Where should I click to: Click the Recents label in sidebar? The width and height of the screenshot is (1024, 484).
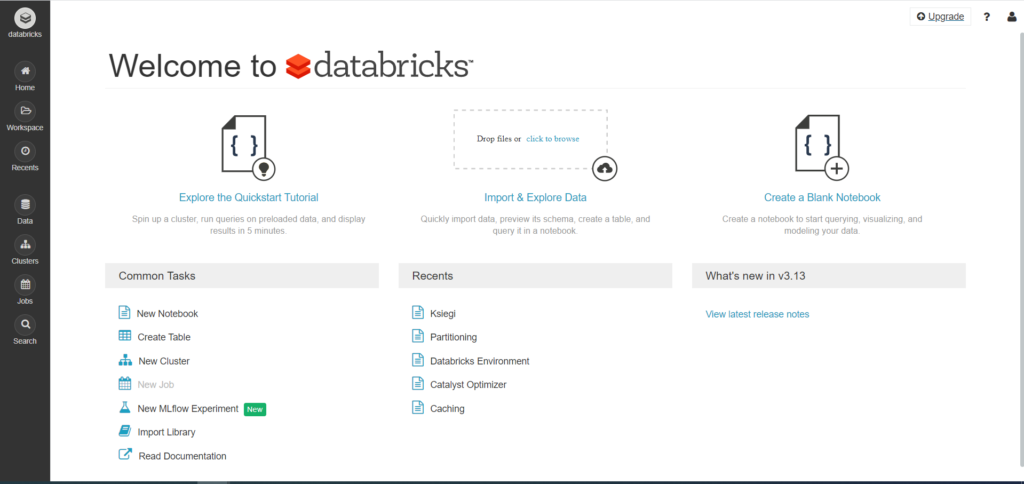tap(25, 167)
